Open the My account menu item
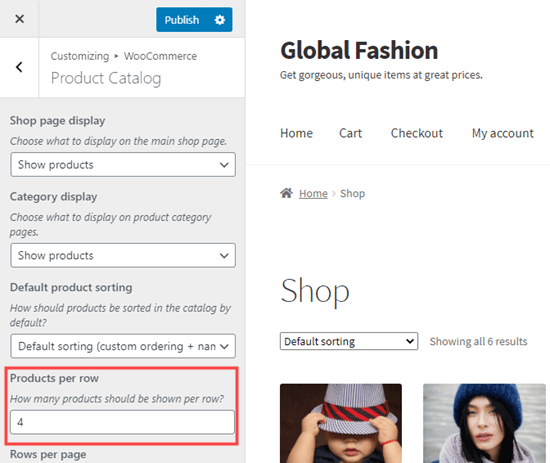Viewport: 550px width, 463px height. tap(503, 133)
